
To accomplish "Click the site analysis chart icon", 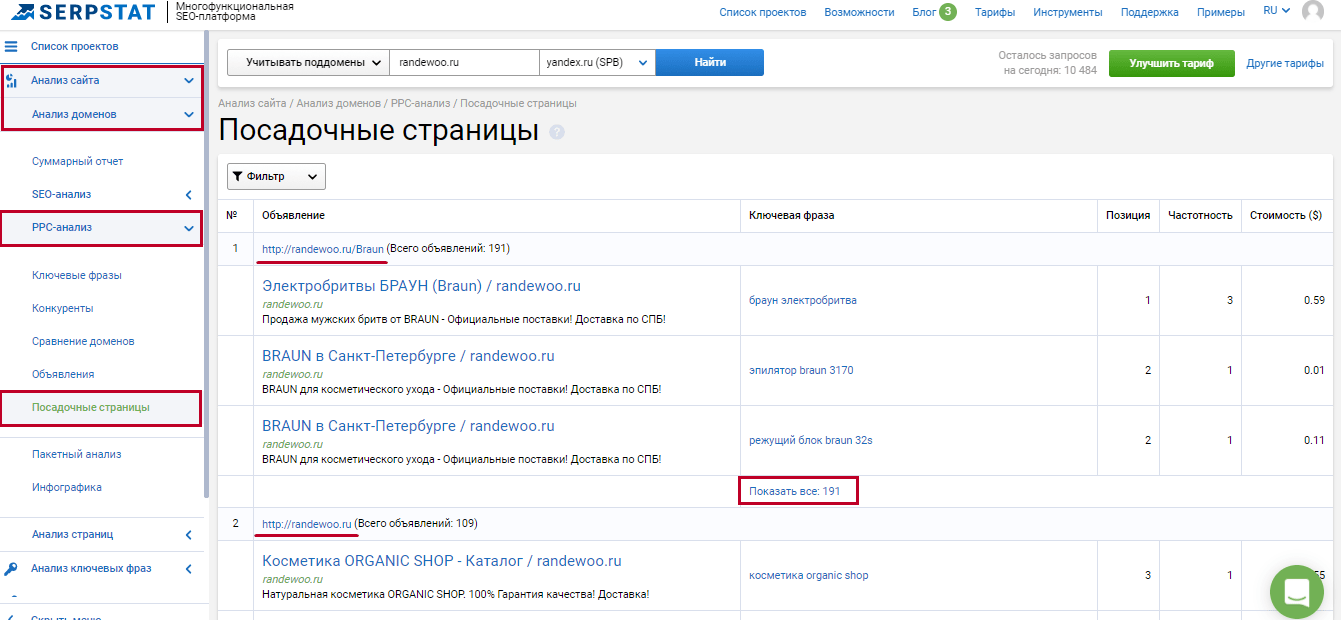I will pyautogui.click(x=11, y=81).
